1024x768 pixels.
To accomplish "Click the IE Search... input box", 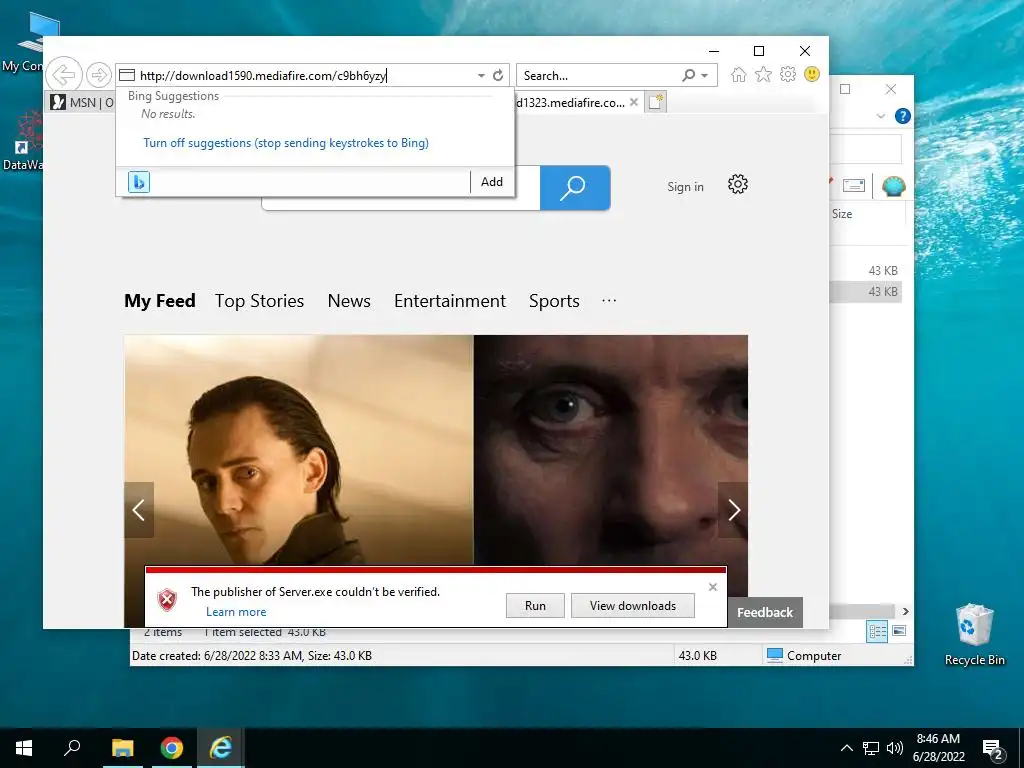I will point(598,76).
